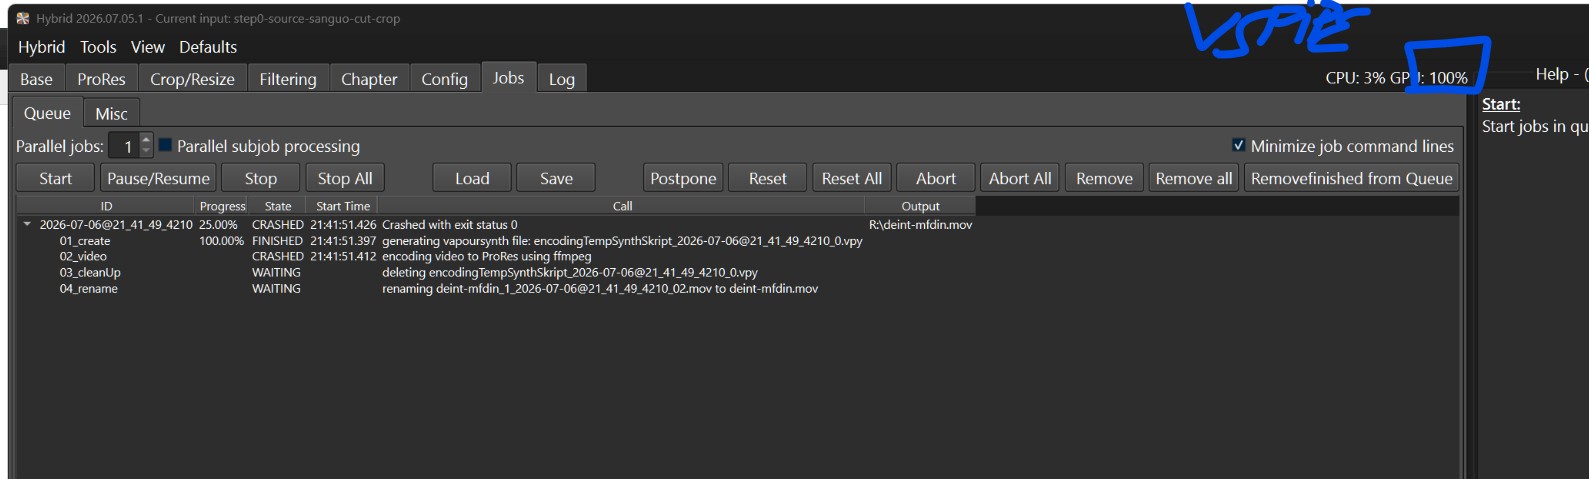Click the Load queue button
The width and height of the screenshot is (1589, 479).
[x=472, y=178]
